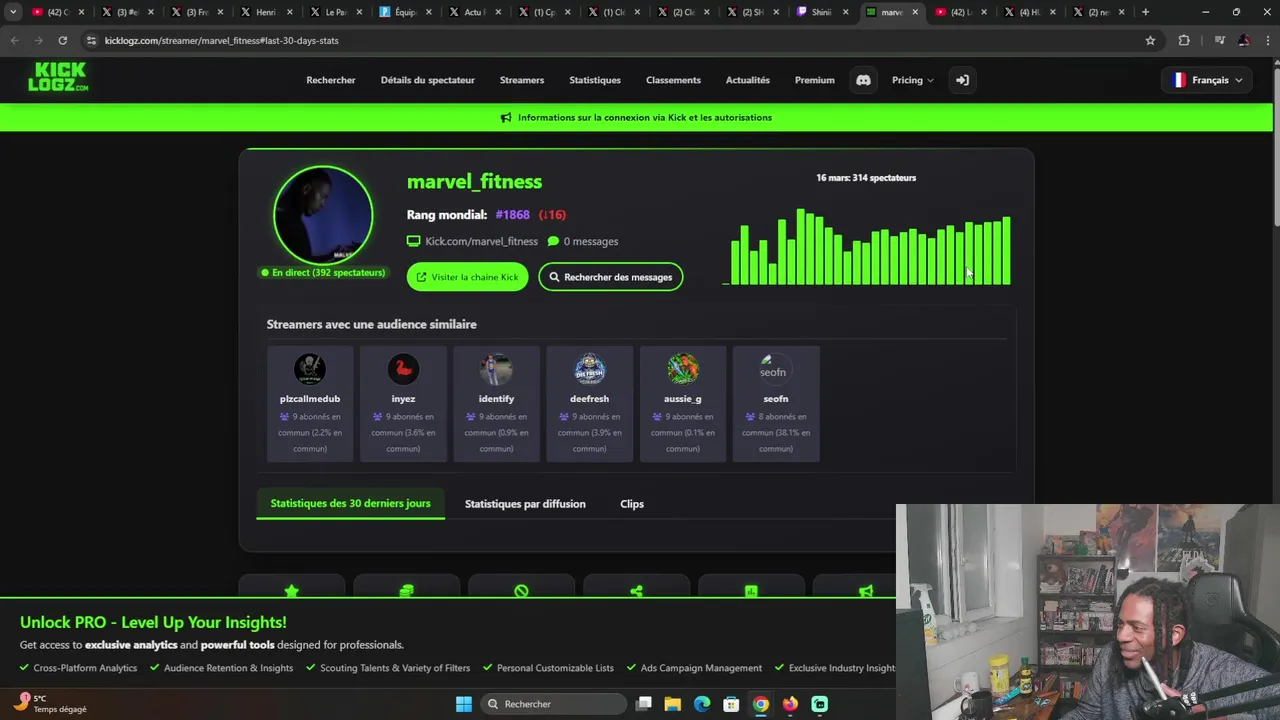Click Rechercher des messages button

pyautogui.click(x=611, y=277)
